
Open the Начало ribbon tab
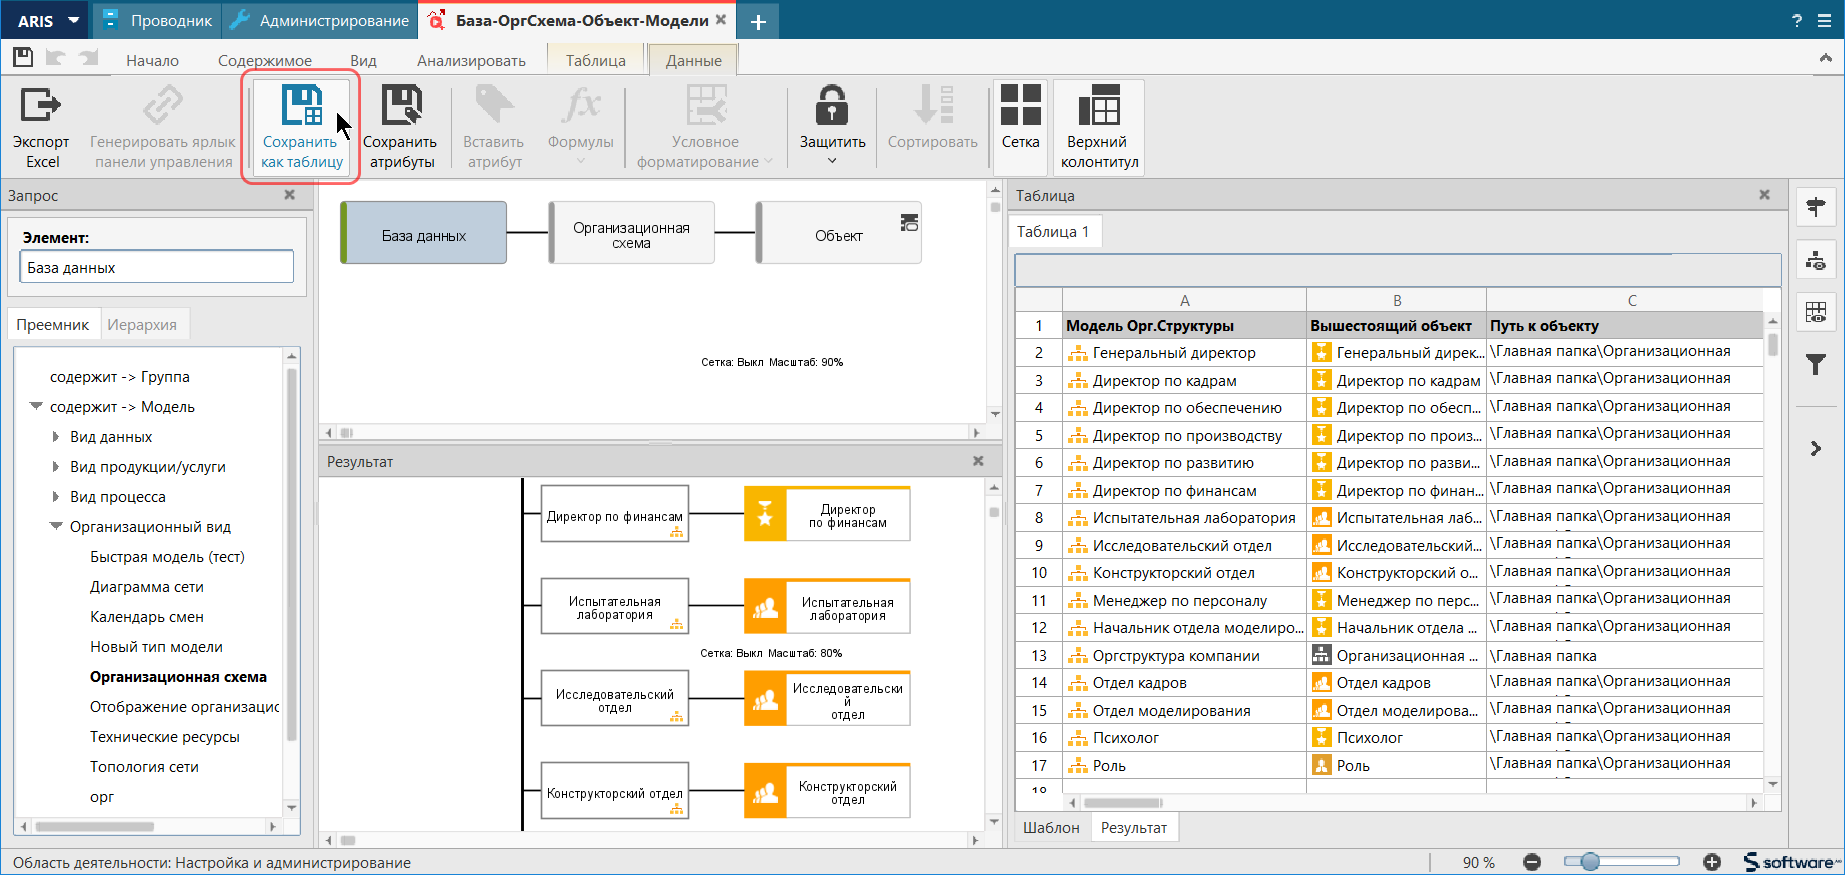pos(152,60)
